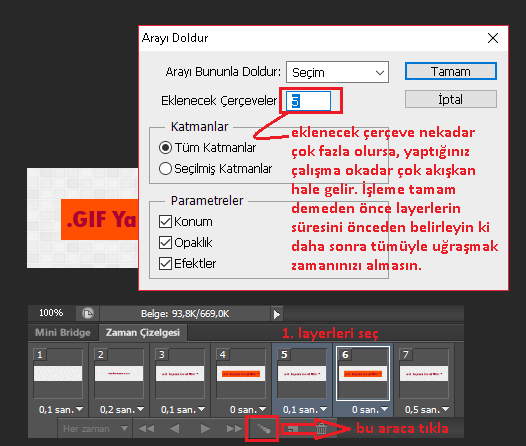The height and width of the screenshot is (446, 526).
Task: Delete selected frames with the trash icon
Action: (x=321, y=428)
